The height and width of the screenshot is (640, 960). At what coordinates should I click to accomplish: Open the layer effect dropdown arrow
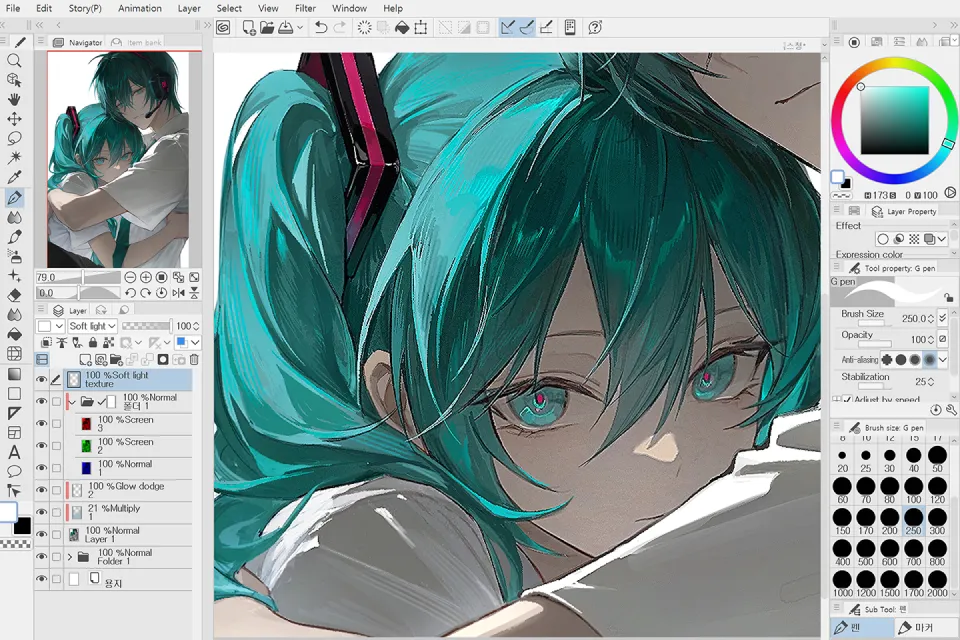click(x=942, y=239)
